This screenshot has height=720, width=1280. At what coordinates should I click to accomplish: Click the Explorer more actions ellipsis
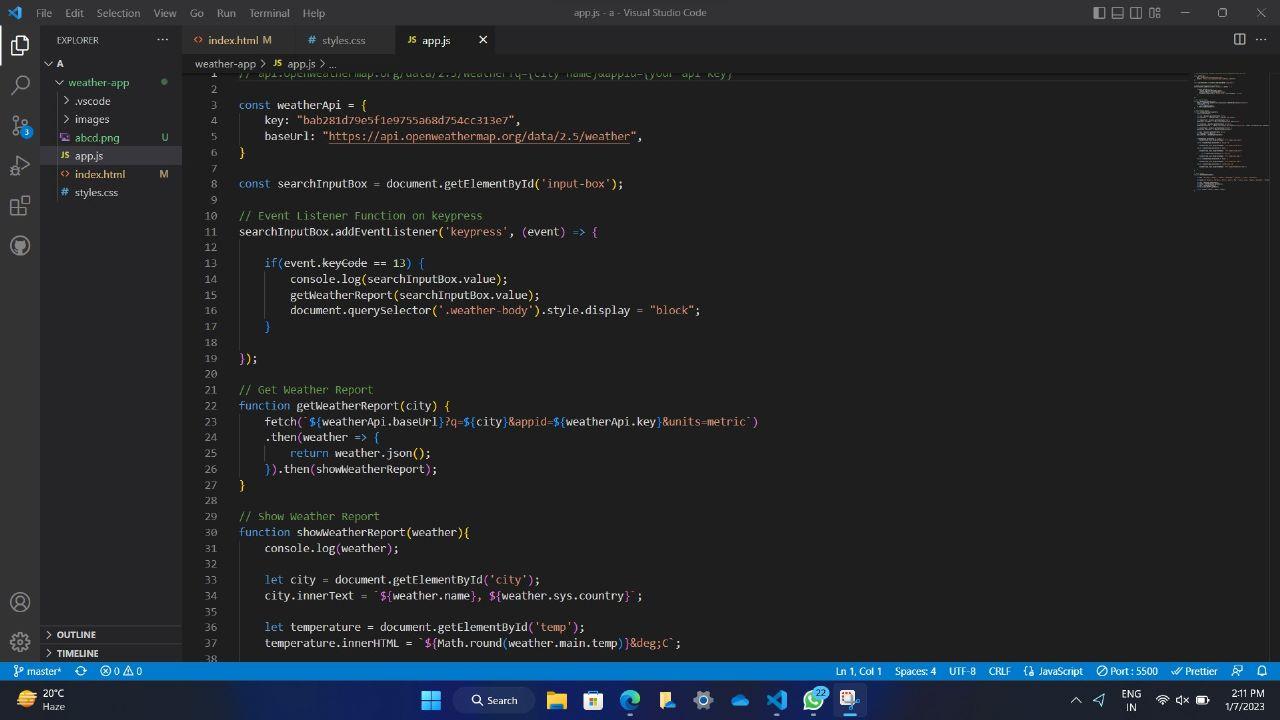coord(163,40)
